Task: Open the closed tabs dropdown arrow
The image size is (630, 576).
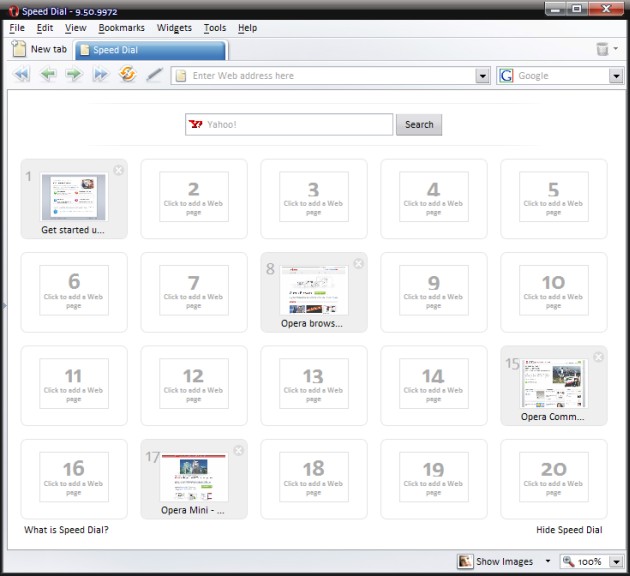Action: [x=616, y=49]
